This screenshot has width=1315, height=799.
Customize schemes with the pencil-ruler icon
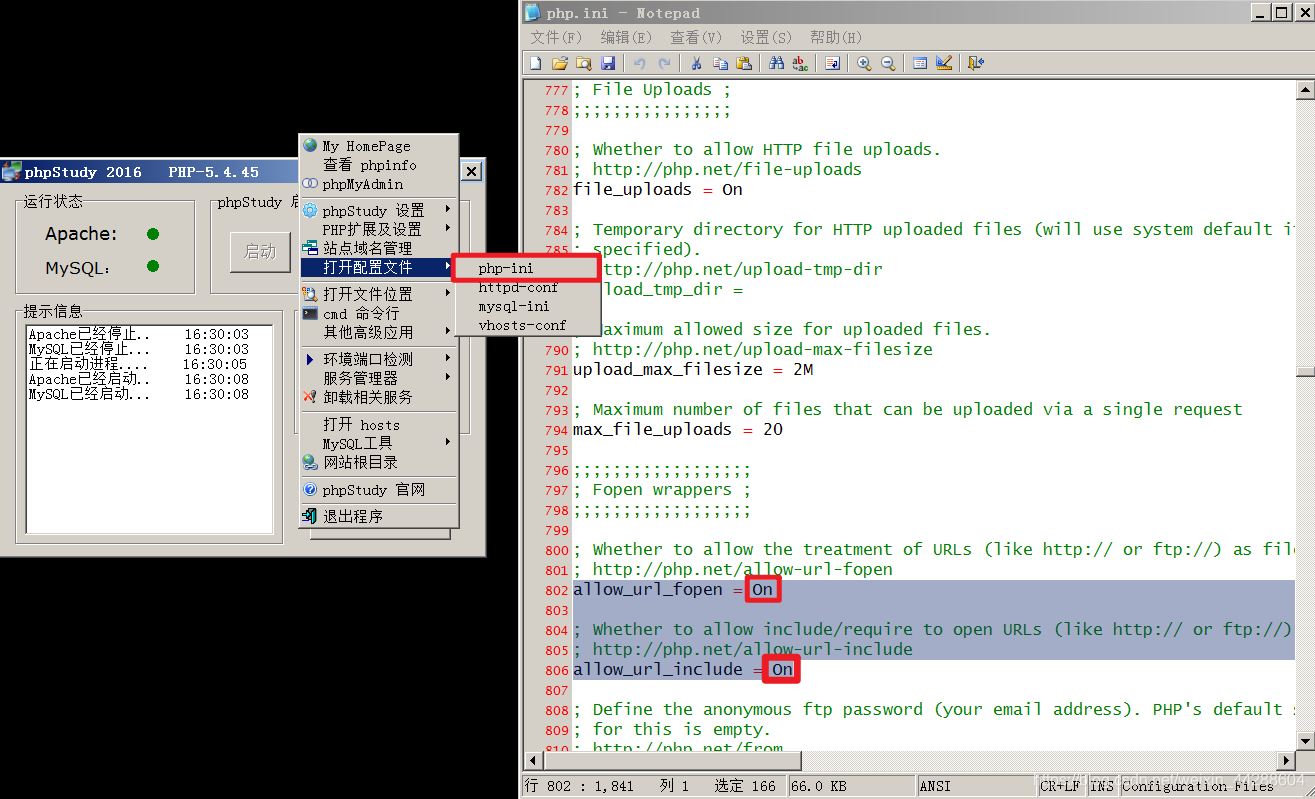(x=944, y=63)
